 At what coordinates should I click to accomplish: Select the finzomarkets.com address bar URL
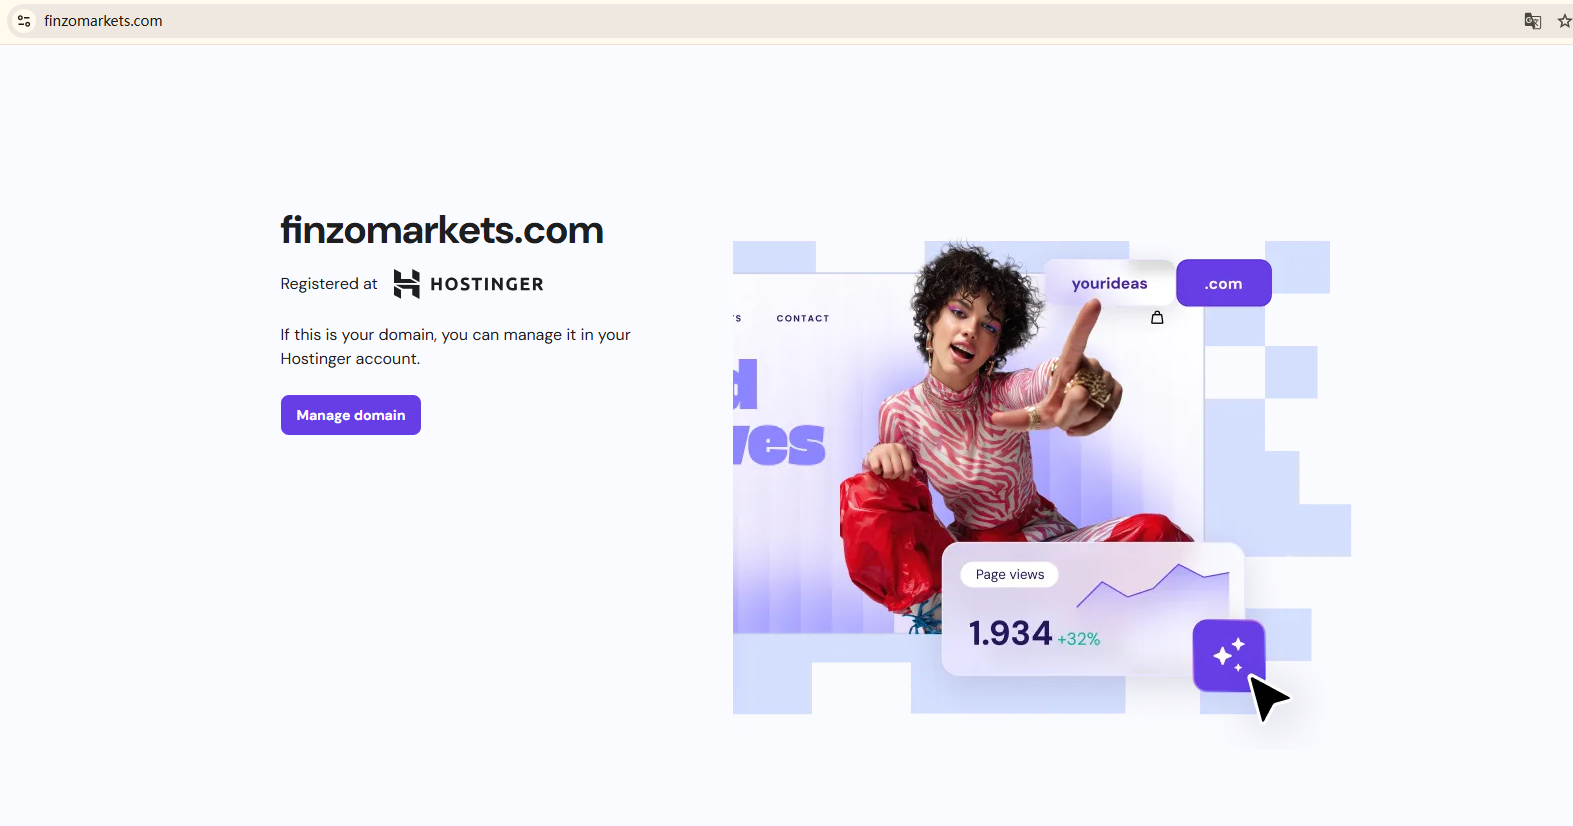click(103, 21)
